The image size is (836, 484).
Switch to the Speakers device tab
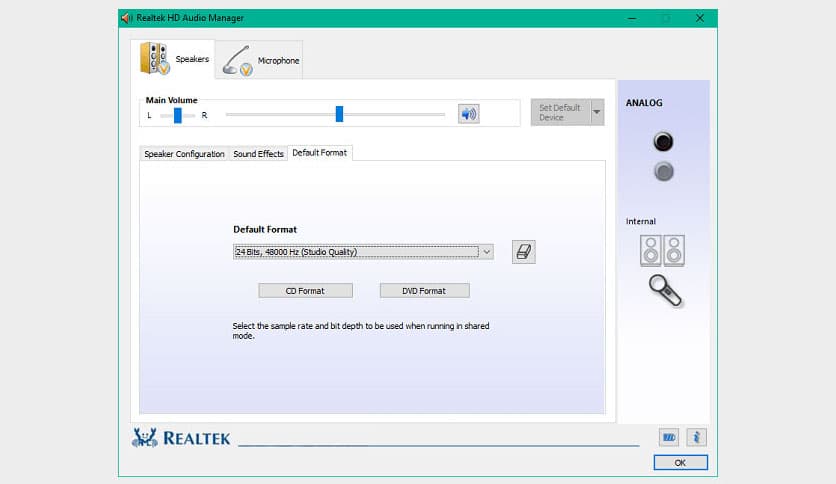[x=173, y=59]
